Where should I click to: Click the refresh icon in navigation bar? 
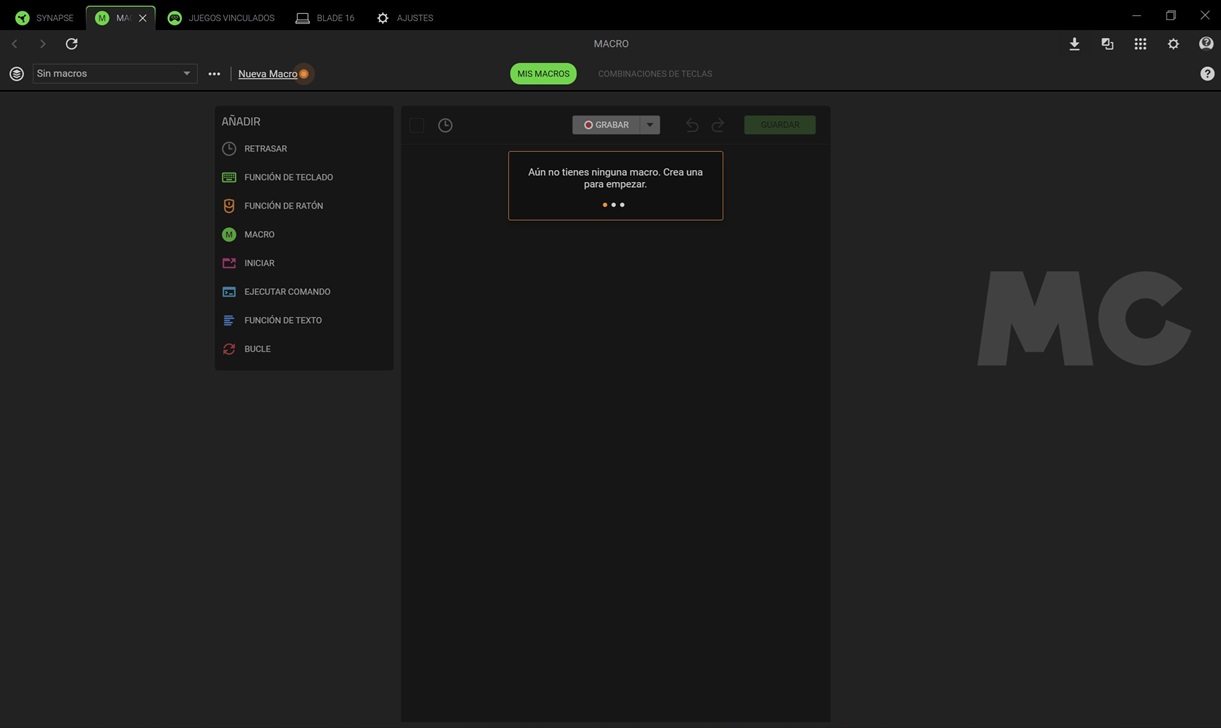71,44
